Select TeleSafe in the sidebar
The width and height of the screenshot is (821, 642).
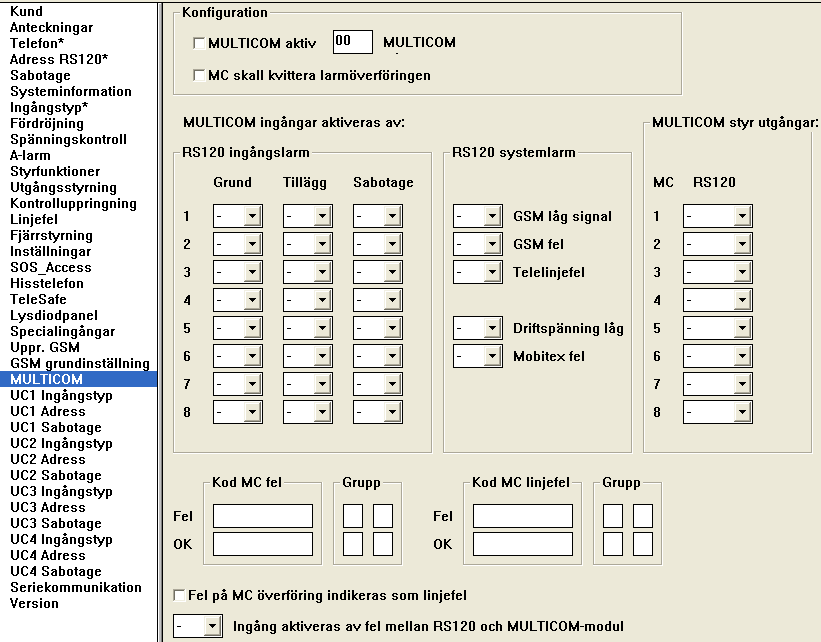tap(38, 299)
